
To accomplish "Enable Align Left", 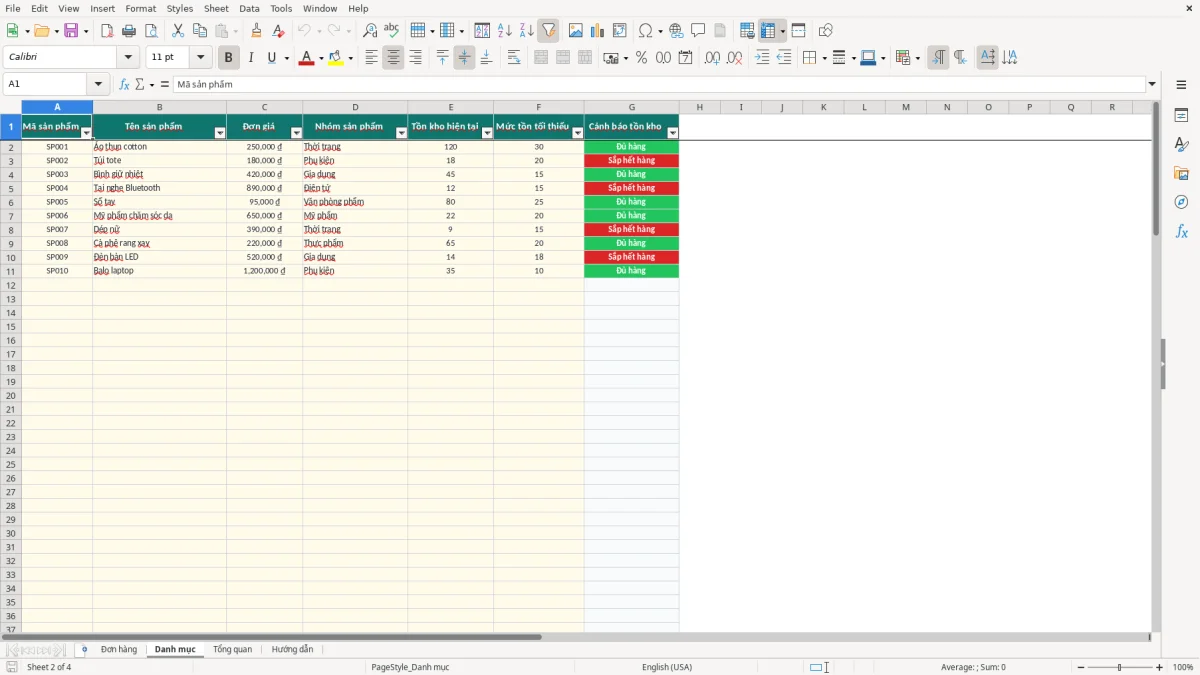I will [372, 58].
